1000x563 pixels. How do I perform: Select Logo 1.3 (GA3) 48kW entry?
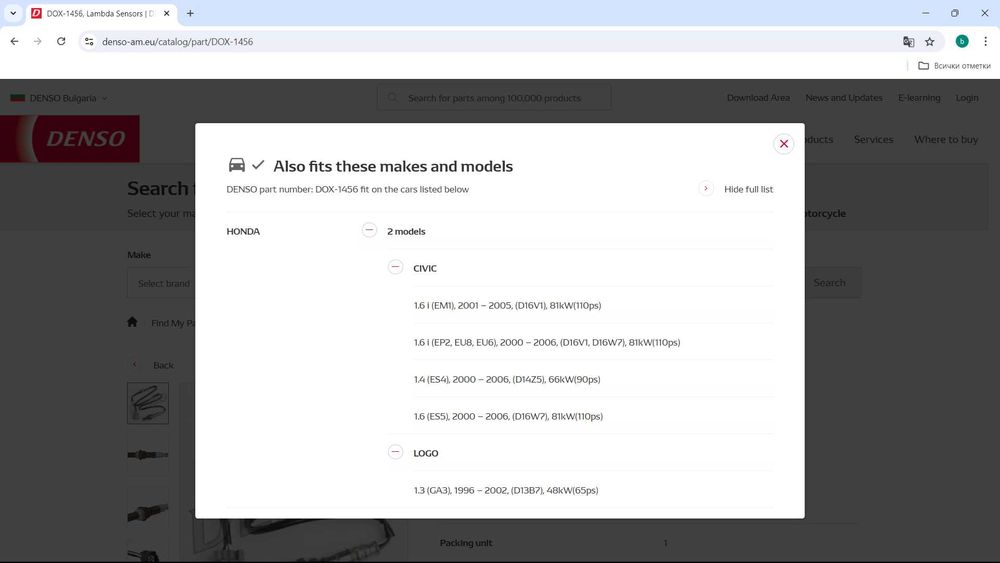click(506, 490)
